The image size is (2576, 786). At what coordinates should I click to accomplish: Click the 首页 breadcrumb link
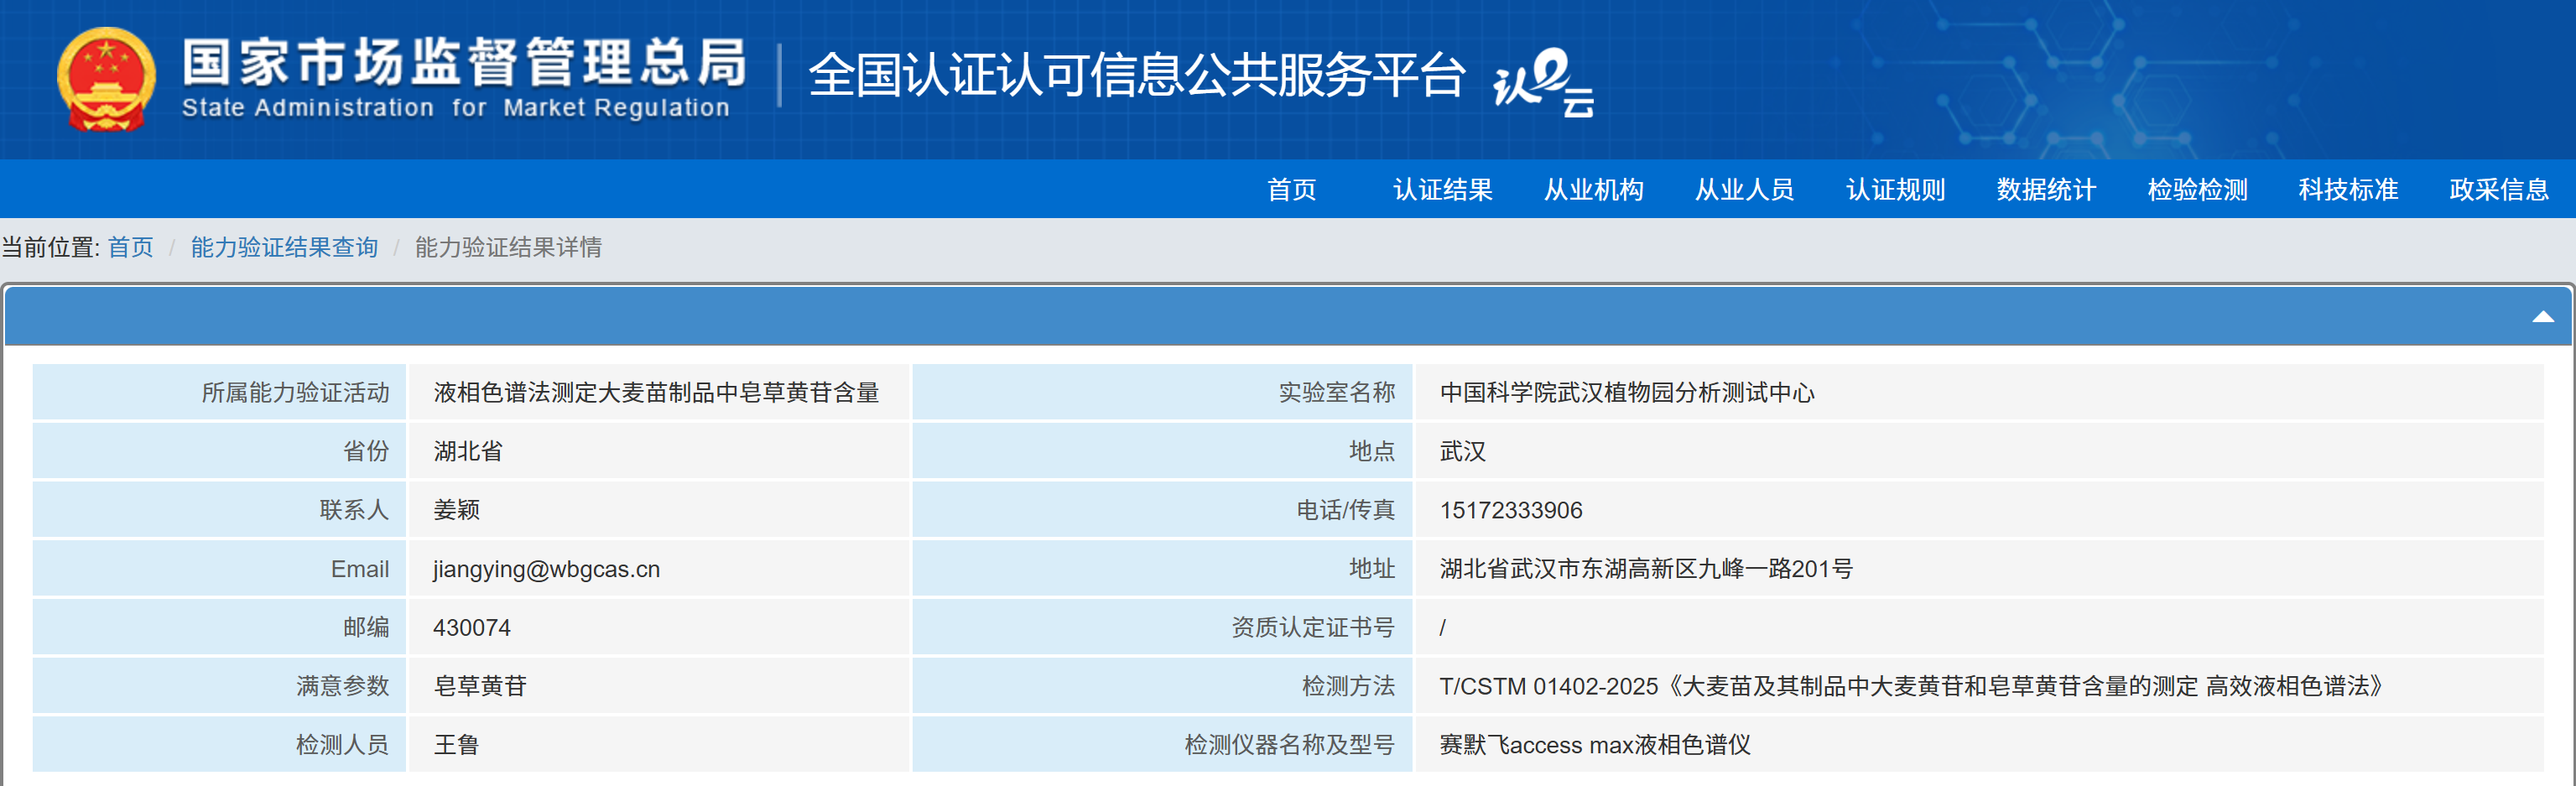click(130, 247)
